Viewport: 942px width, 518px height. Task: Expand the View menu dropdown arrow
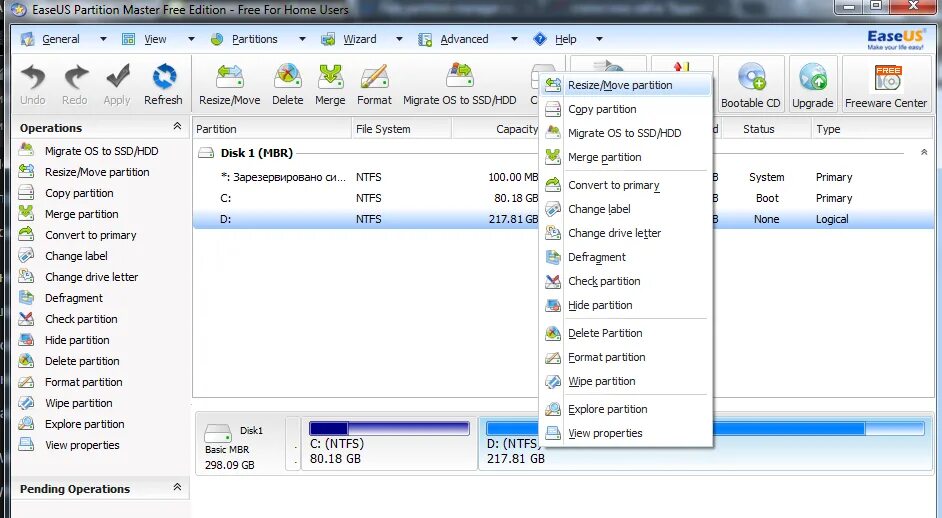pyautogui.click(x=191, y=39)
